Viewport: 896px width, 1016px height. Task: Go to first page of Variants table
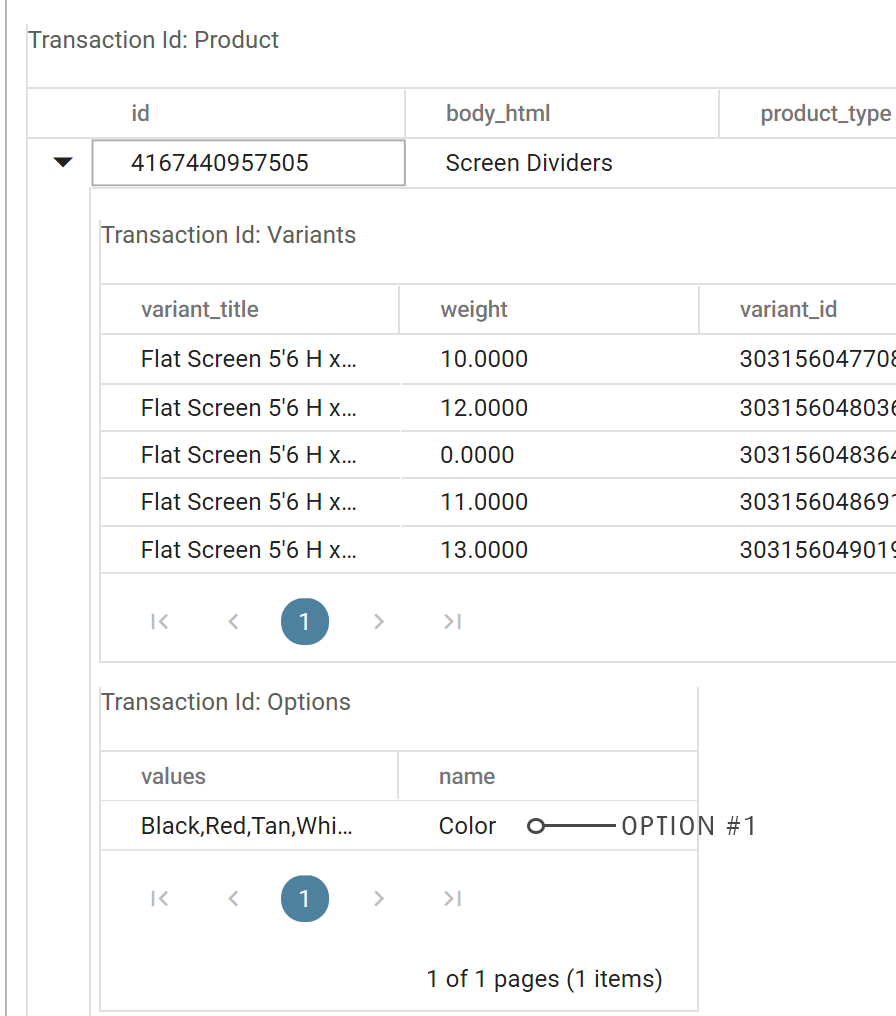tap(159, 622)
